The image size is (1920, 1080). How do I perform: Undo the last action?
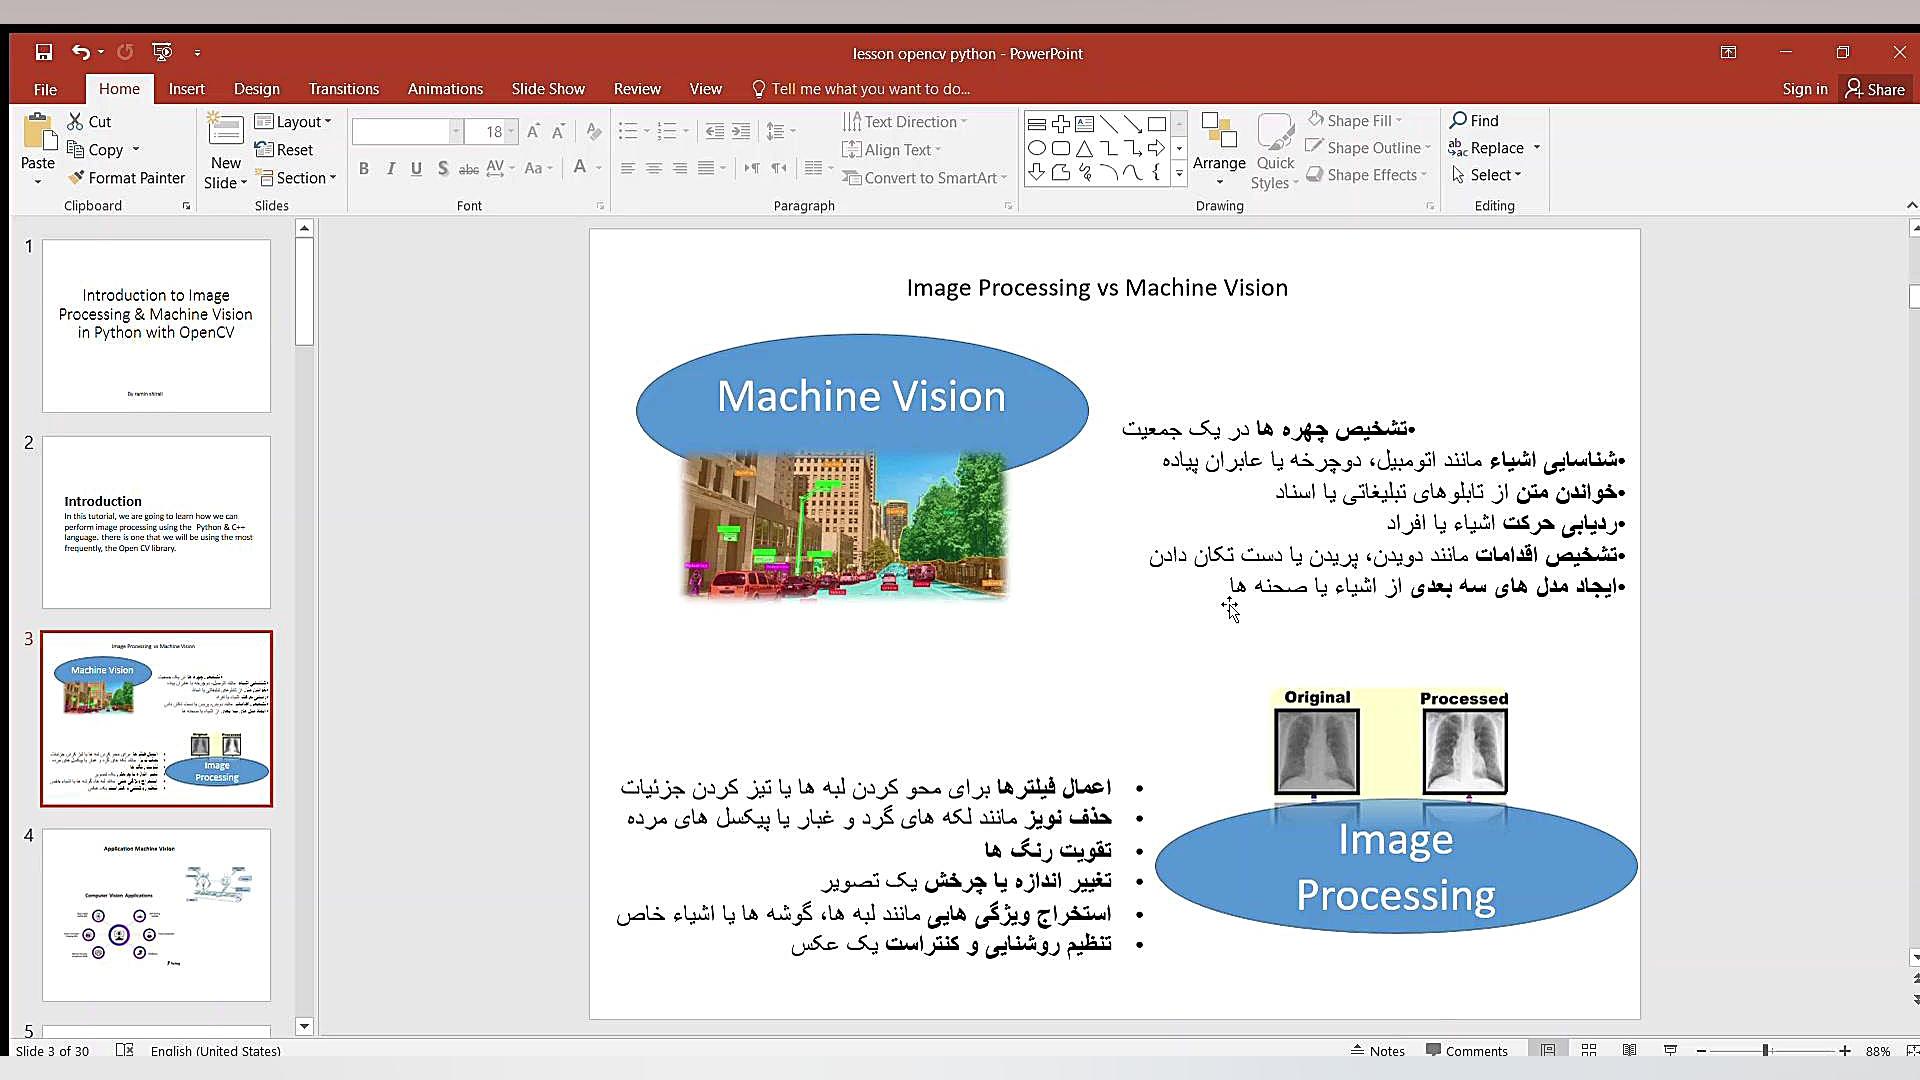80,53
